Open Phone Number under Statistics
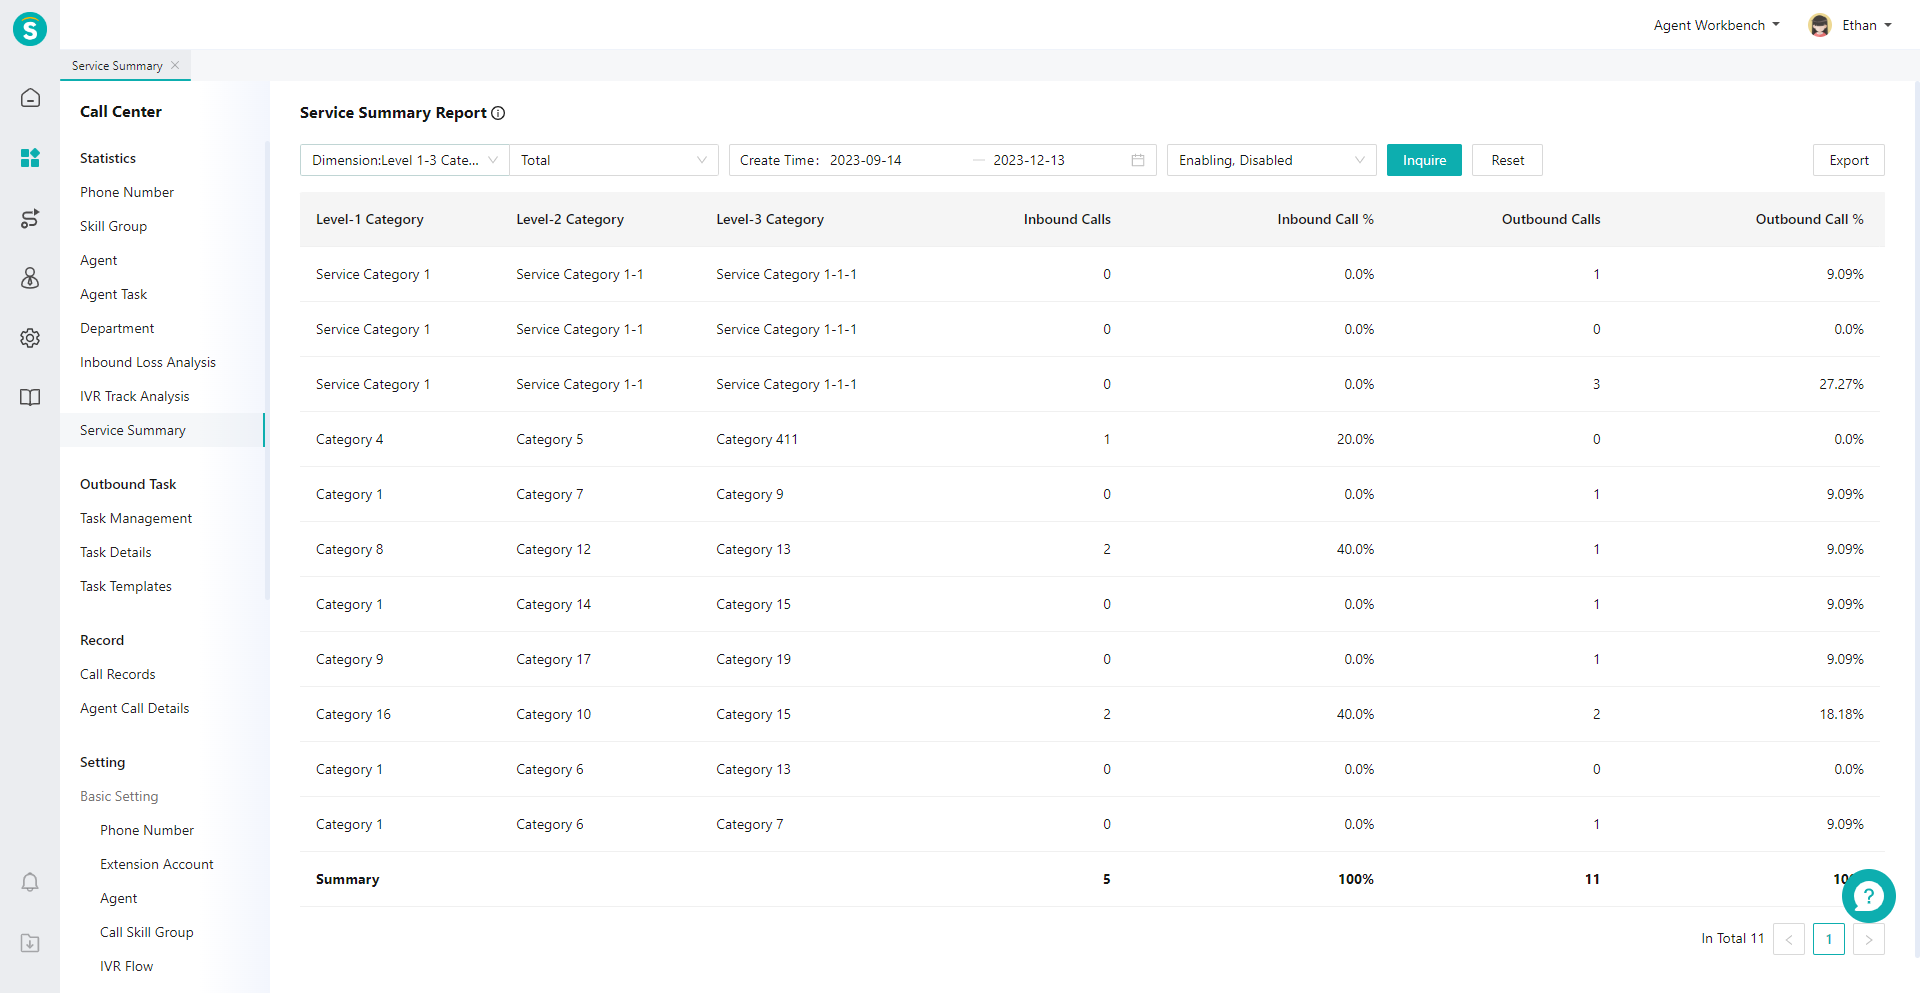The width and height of the screenshot is (1920, 993). pyautogui.click(x=127, y=192)
